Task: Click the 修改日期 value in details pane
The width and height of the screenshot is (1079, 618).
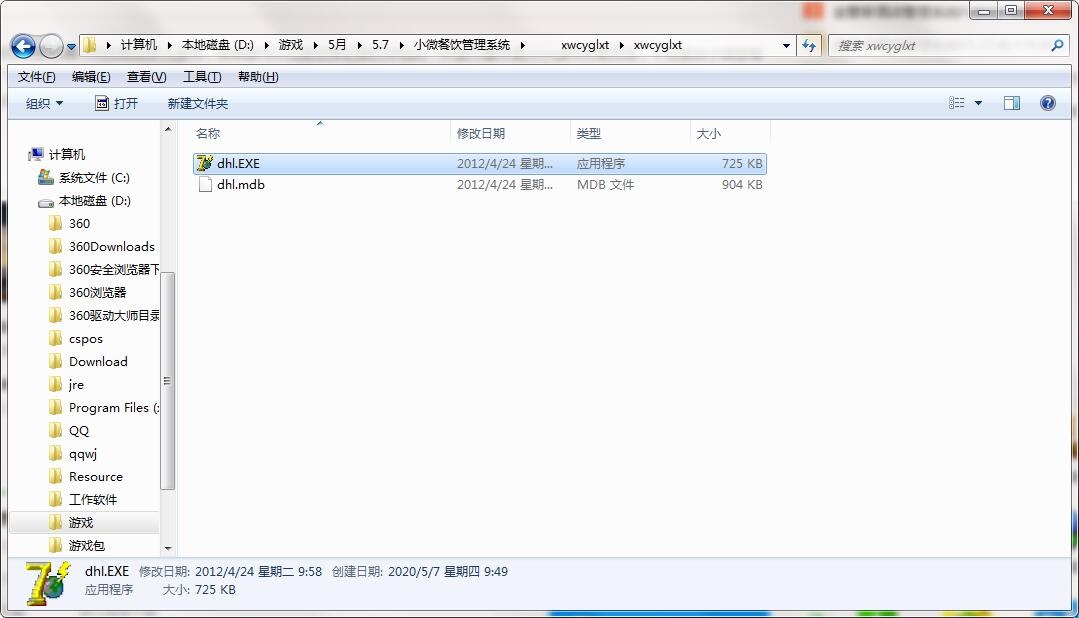Action: [x=258, y=571]
